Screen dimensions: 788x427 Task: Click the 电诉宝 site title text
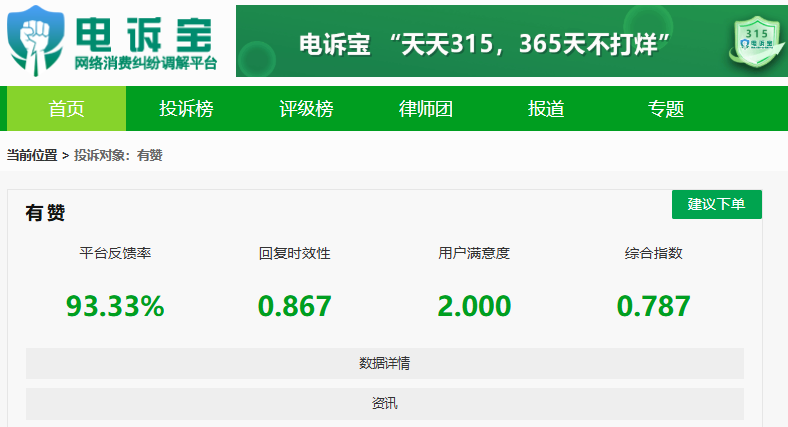tap(144, 35)
